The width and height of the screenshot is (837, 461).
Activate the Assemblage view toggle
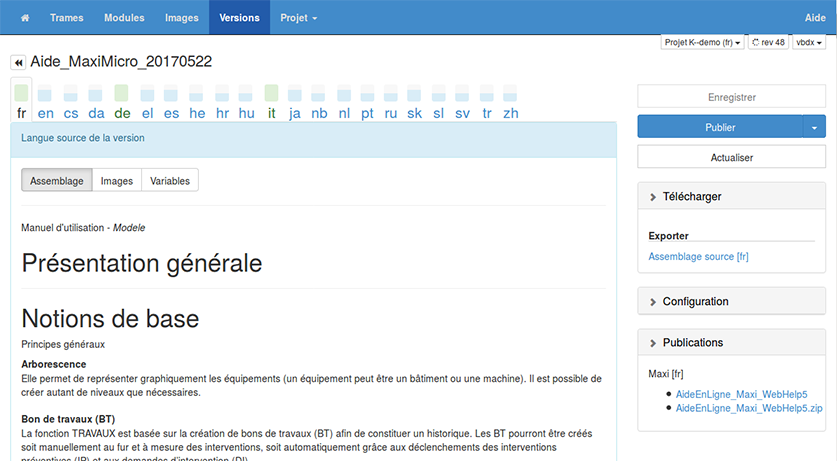point(57,180)
